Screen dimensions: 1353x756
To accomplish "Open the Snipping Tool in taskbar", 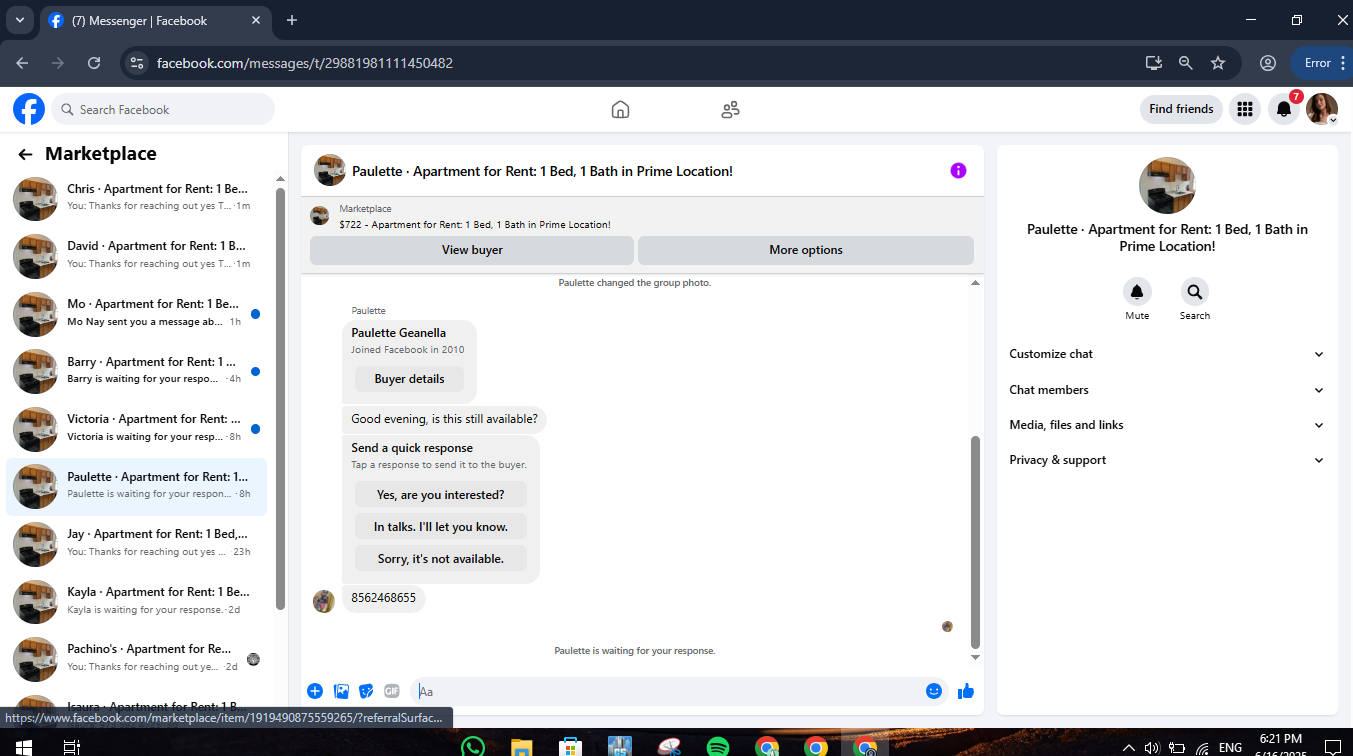I will coord(669,747).
